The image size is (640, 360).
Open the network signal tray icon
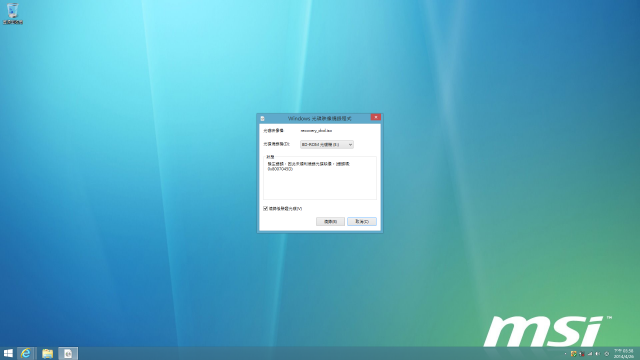tap(590, 353)
